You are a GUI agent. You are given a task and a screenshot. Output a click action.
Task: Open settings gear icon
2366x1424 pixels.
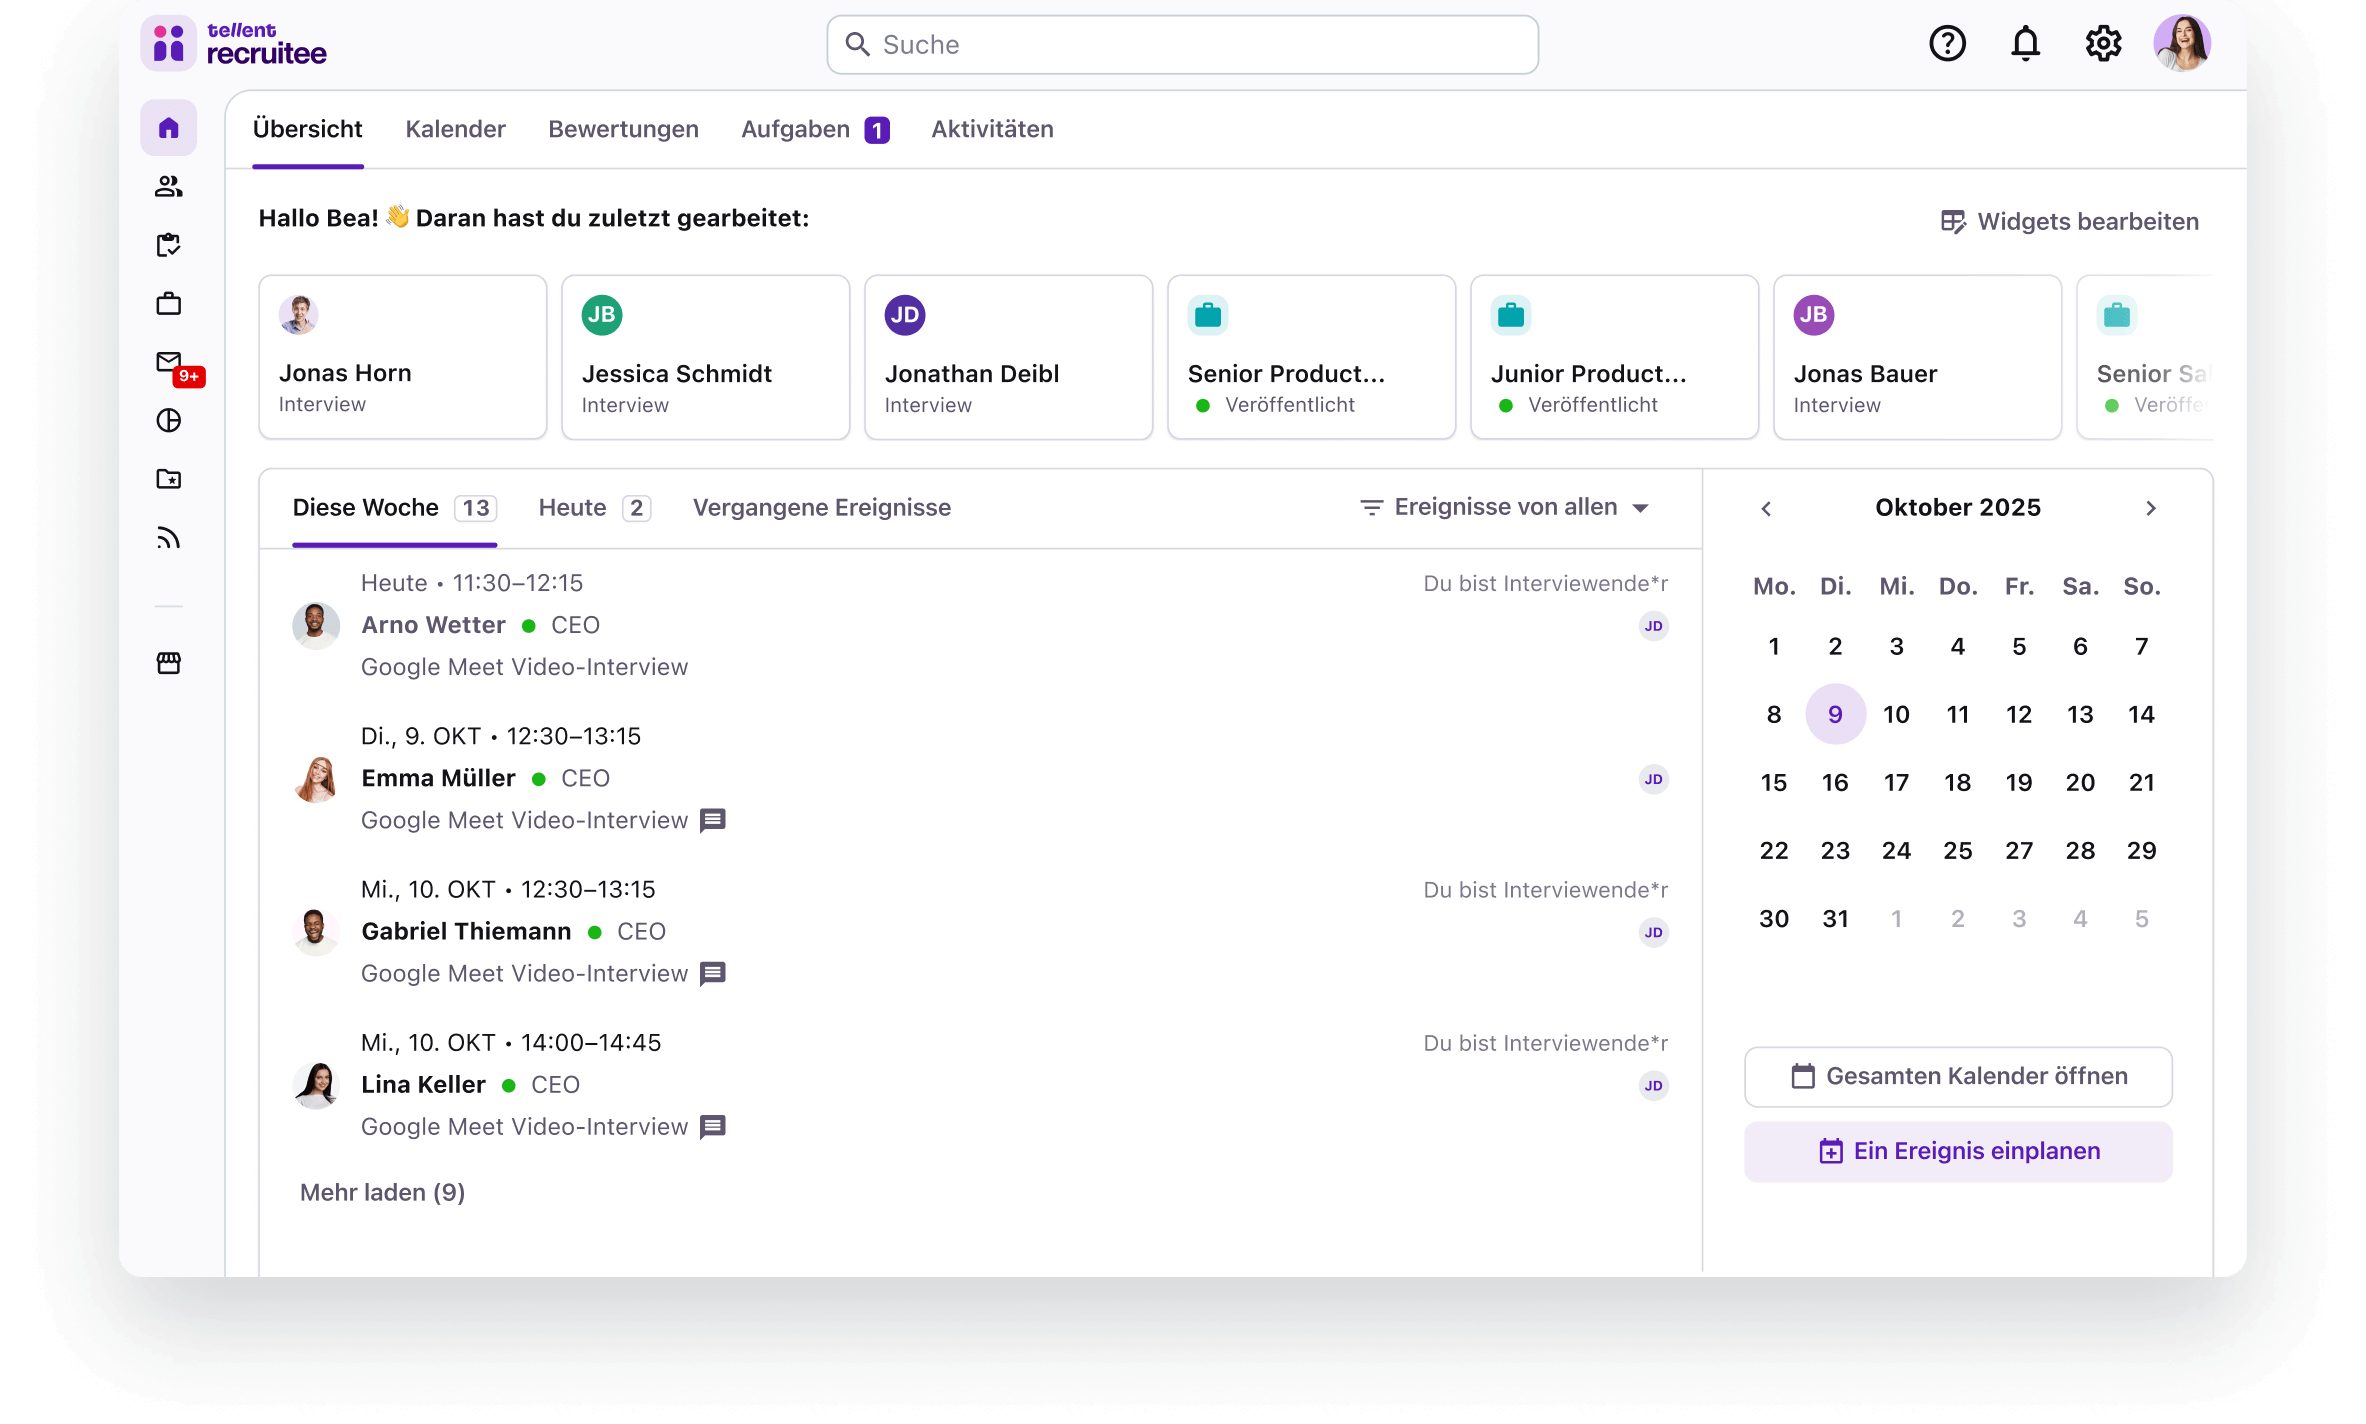click(x=2103, y=44)
